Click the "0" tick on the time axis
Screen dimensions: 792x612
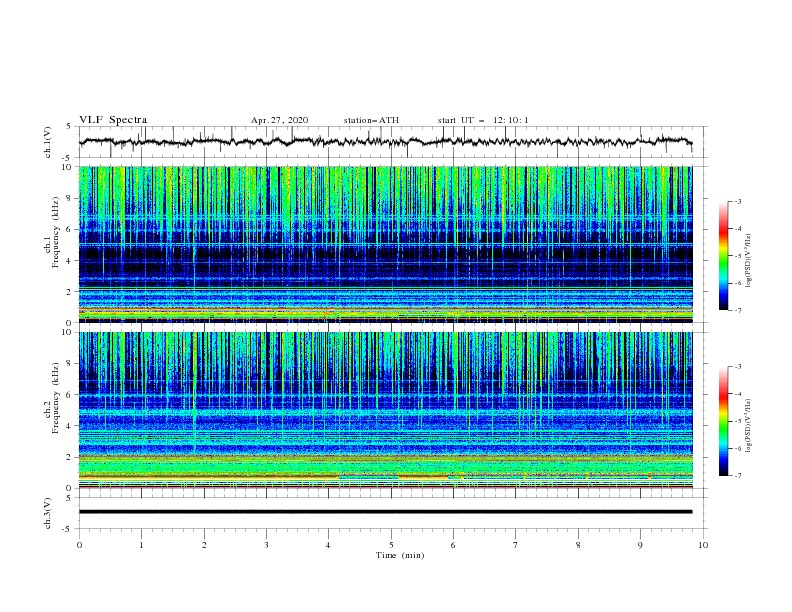point(79,545)
